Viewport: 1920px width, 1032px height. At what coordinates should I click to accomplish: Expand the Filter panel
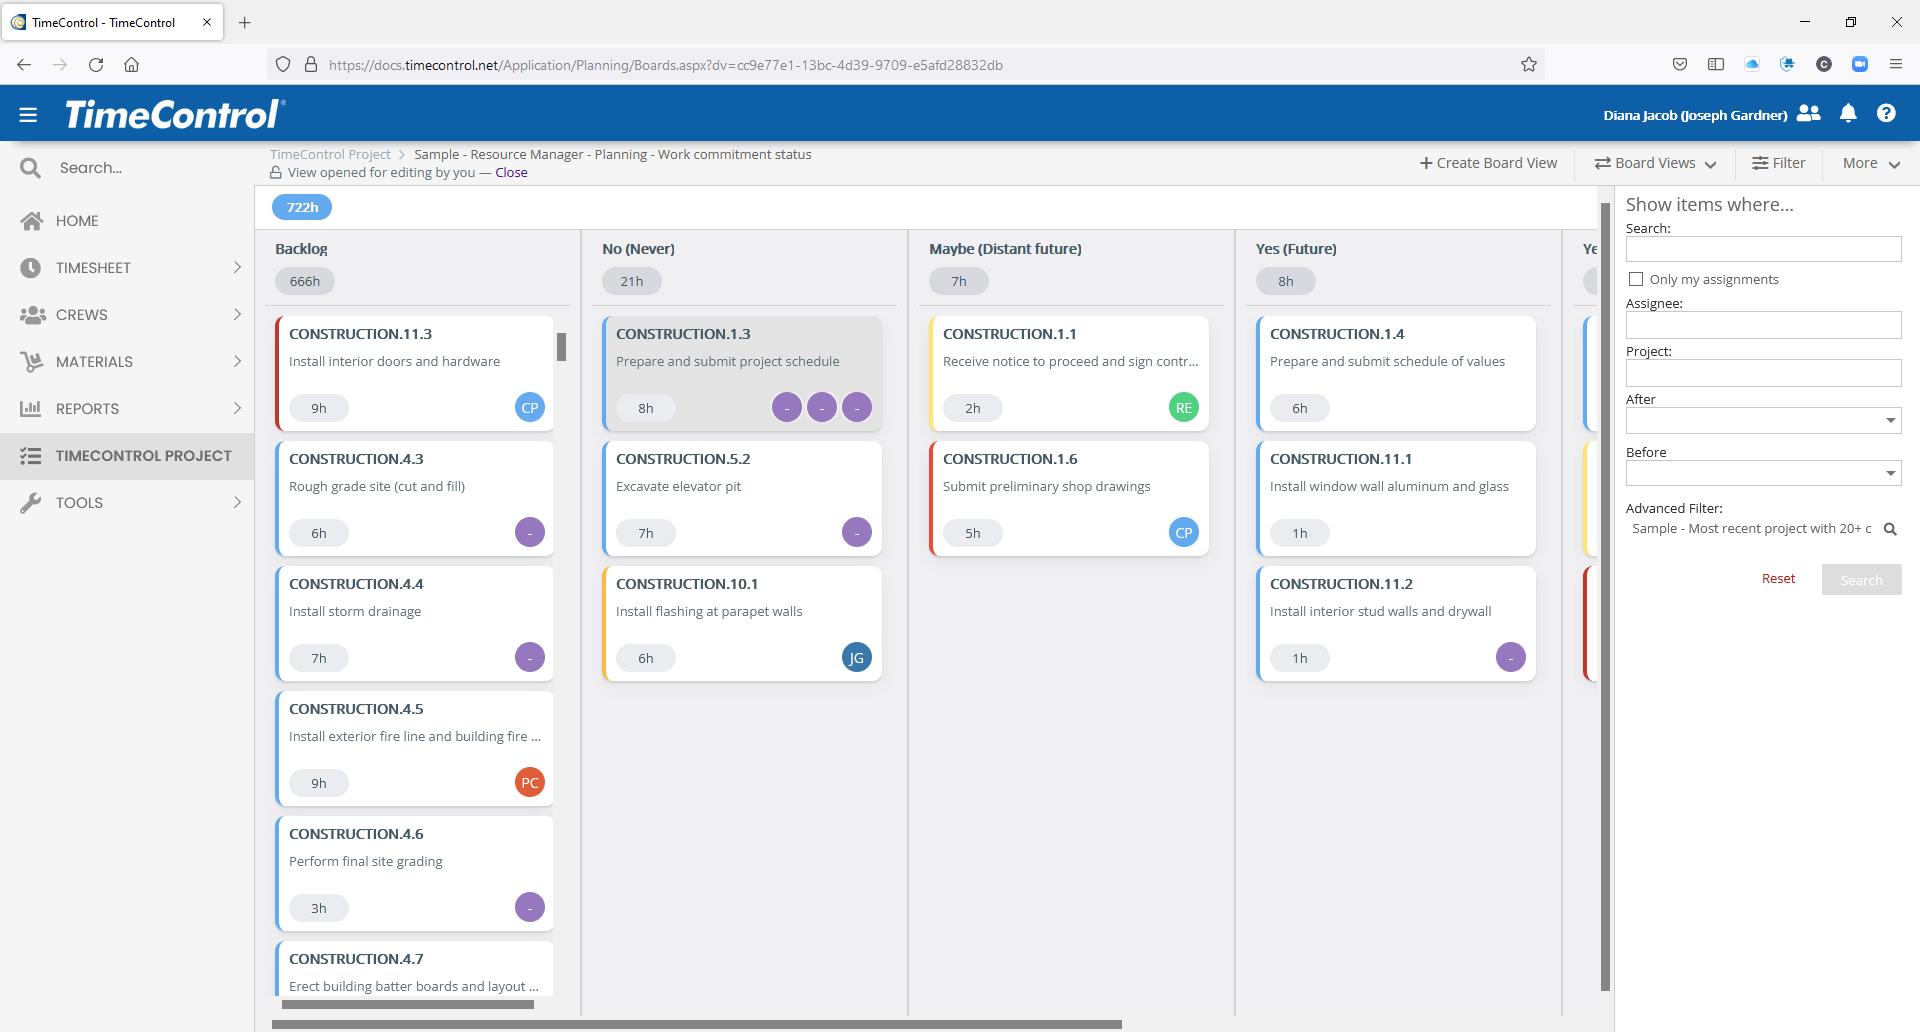pyautogui.click(x=1779, y=163)
